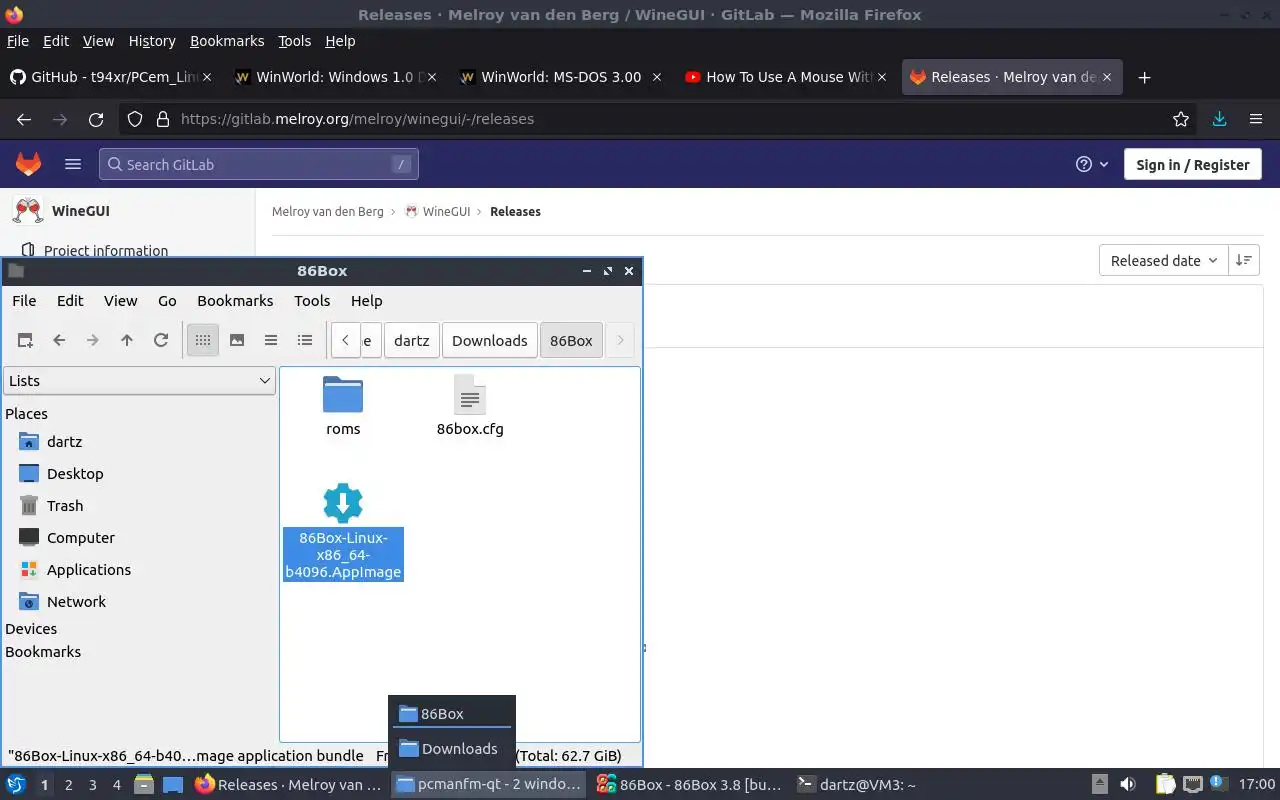
Task: Select Downloads window in taskbar popup
Action: [x=452, y=748]
